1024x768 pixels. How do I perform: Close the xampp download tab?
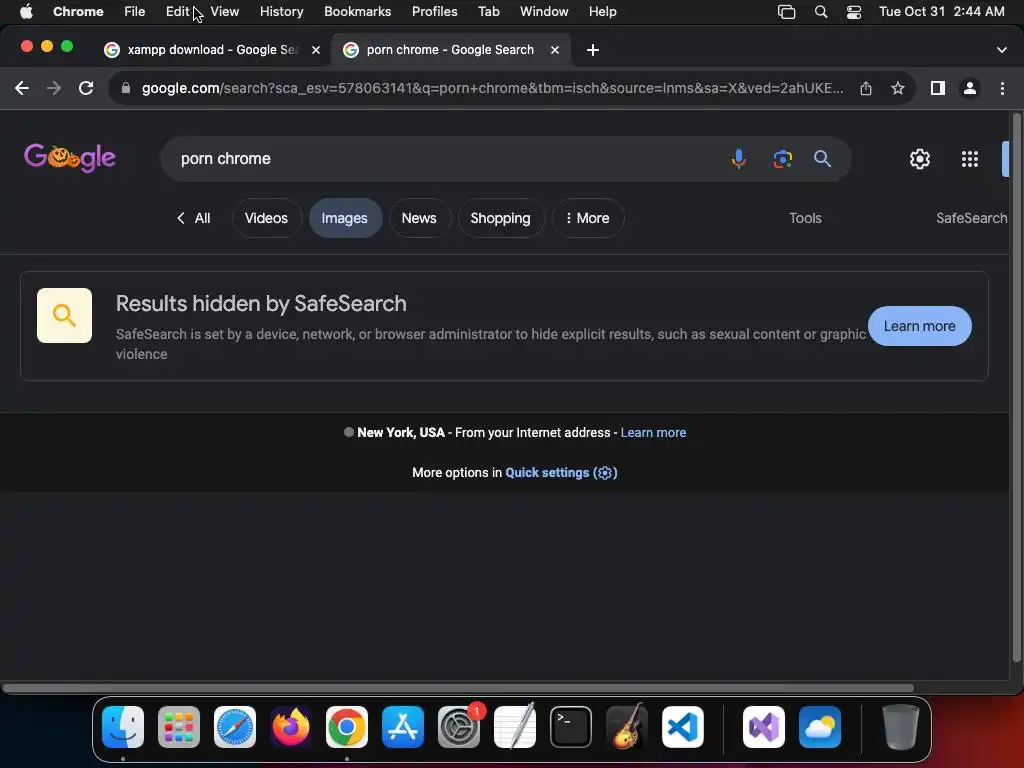(x=316, y=50)
